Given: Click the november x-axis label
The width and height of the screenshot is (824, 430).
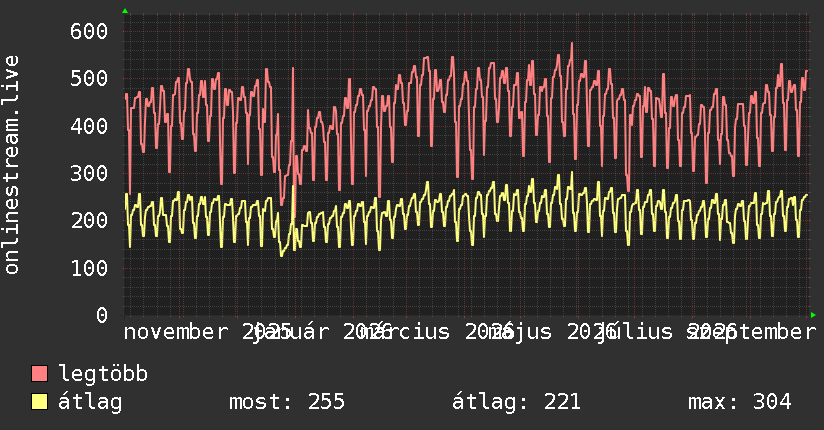Looking at the screenshot, I should pyautogui.click(x=176, y=332).
